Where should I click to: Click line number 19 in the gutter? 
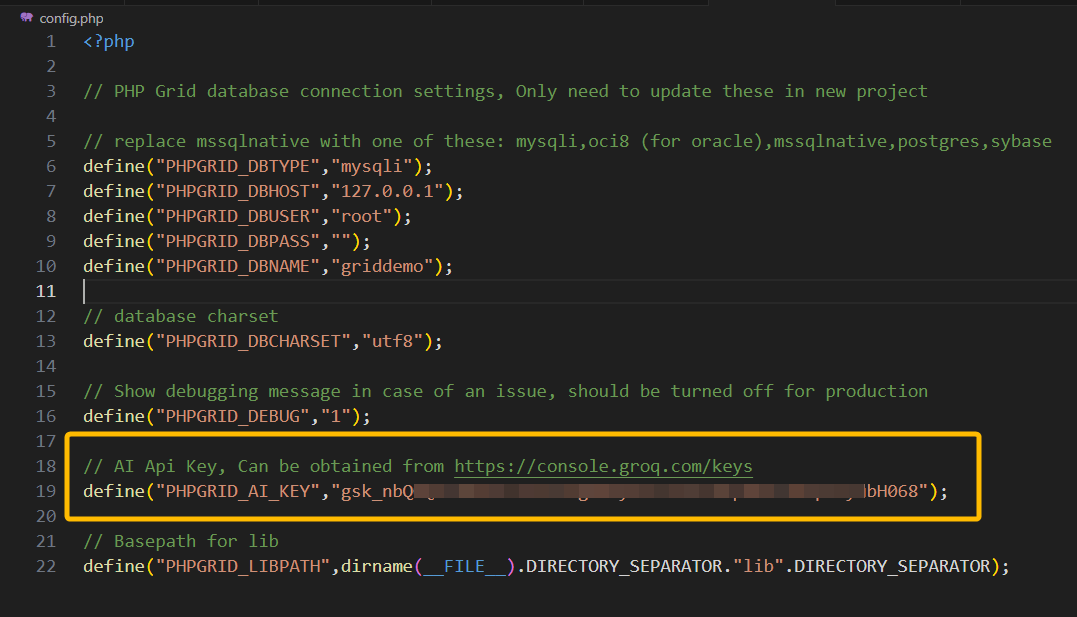pos(46,491)
